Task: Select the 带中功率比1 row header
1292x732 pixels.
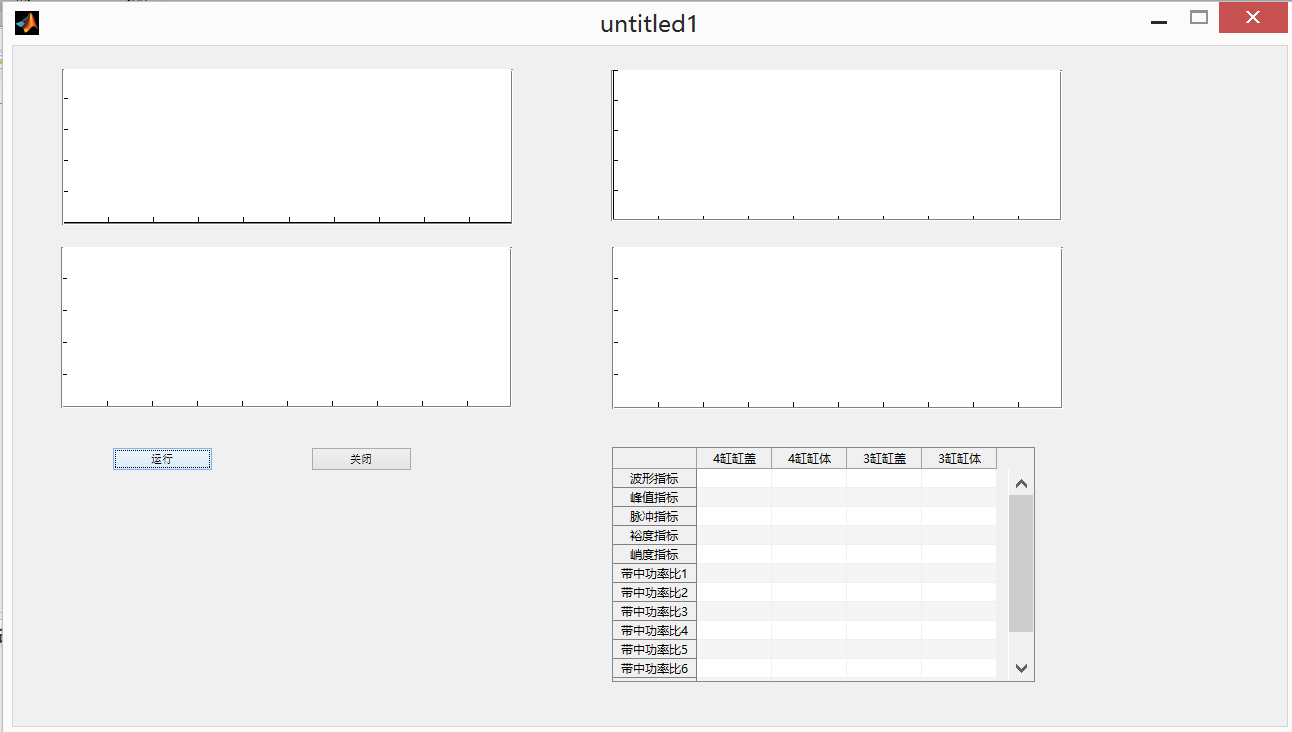Action: [654, 573]
